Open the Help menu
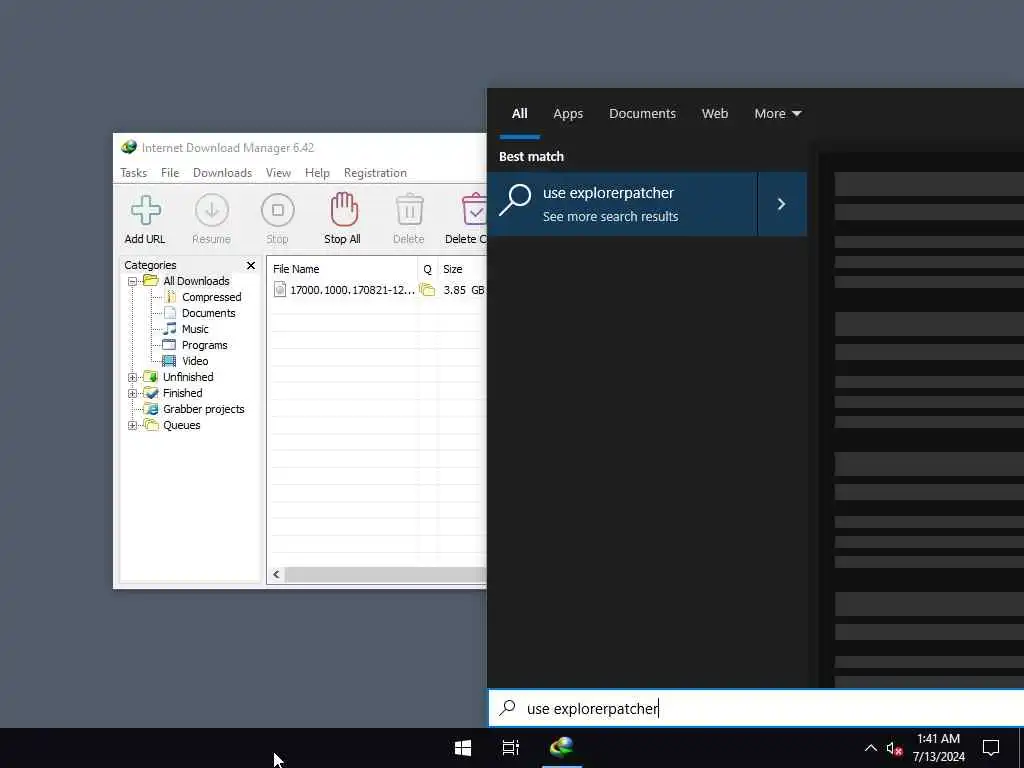The image size is (1024, 768). 317,173
